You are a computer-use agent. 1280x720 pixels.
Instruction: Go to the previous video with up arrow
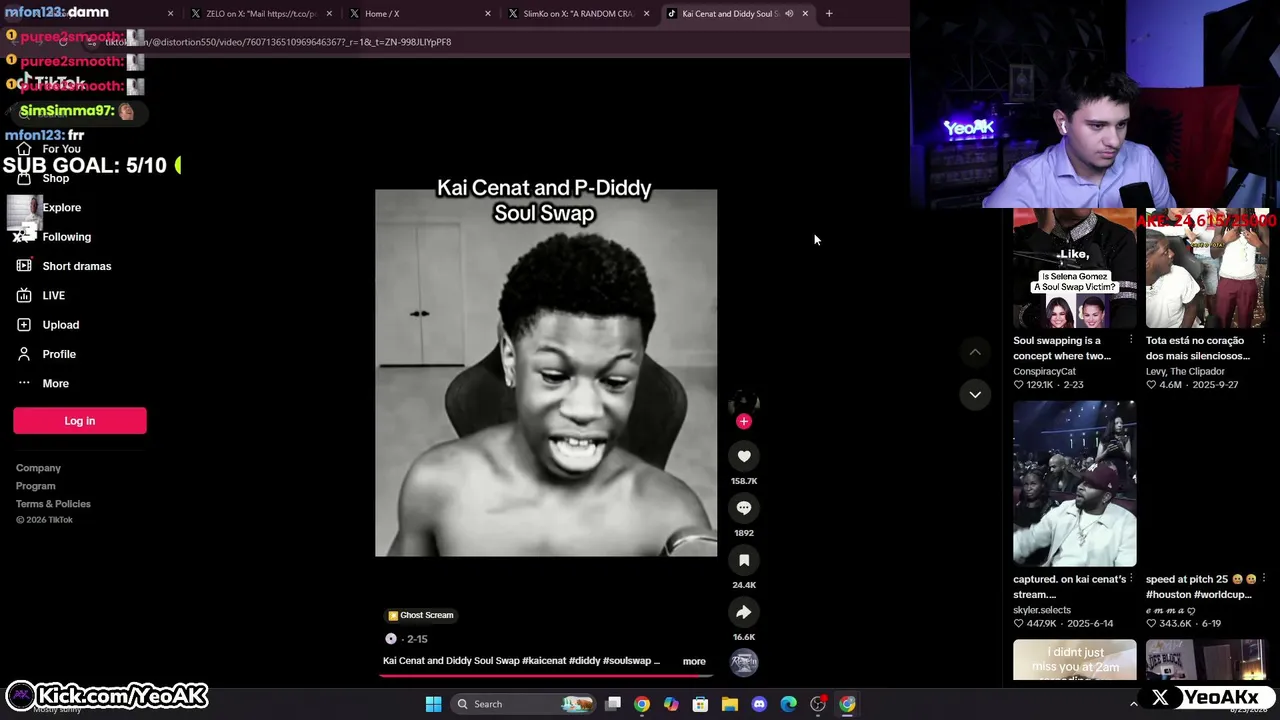975,352
